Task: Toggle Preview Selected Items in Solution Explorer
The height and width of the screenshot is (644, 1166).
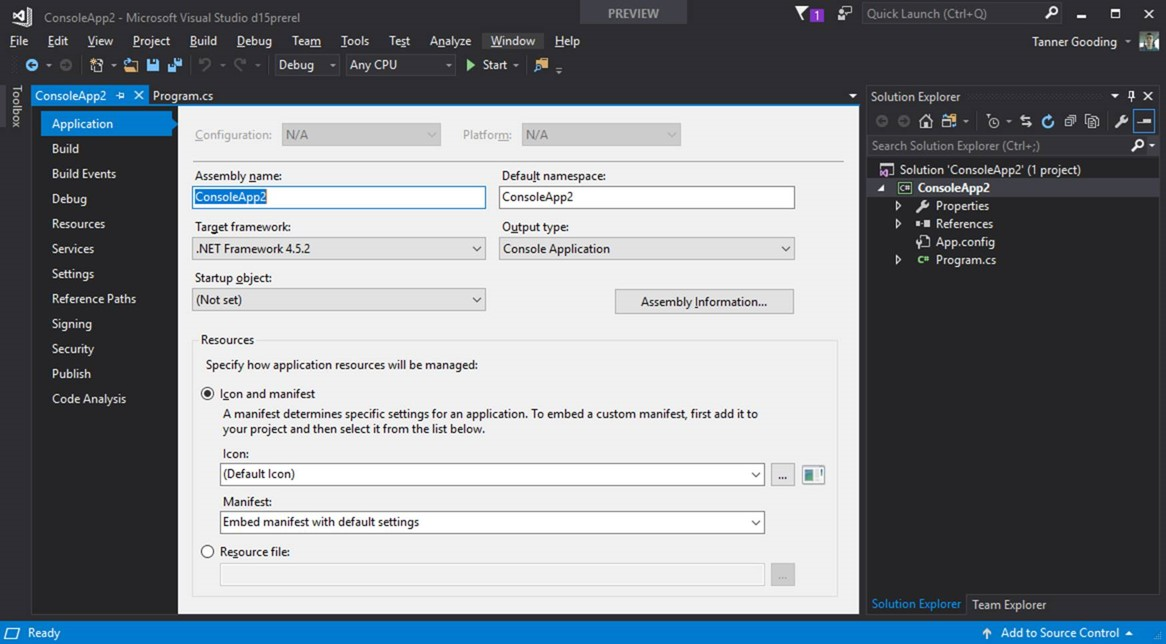Action: click(1092, 121)
